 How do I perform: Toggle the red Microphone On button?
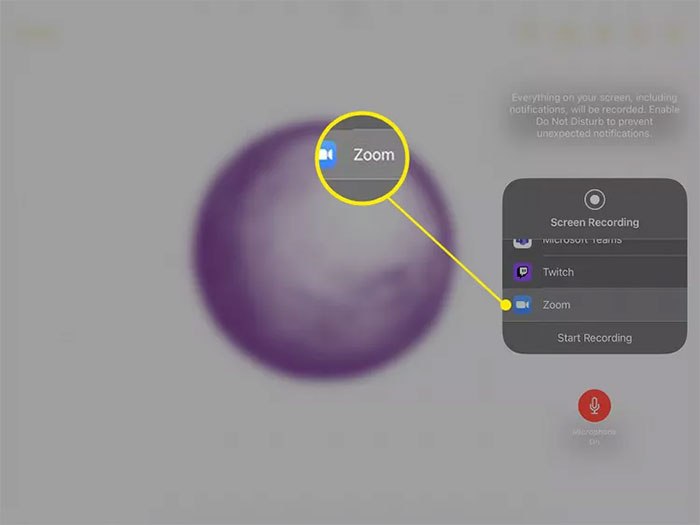click(594, 405)
